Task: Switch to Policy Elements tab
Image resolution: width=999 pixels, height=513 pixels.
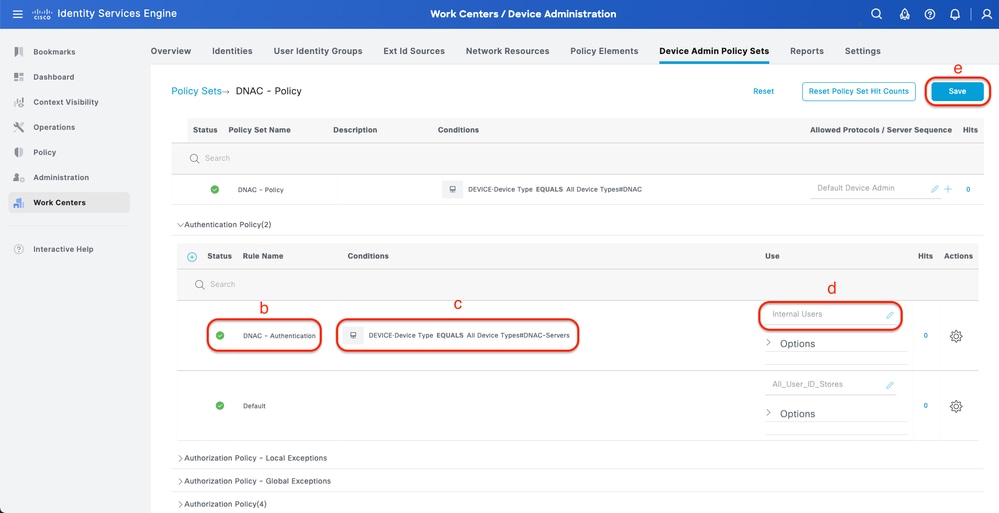Action: pos(604,51)
